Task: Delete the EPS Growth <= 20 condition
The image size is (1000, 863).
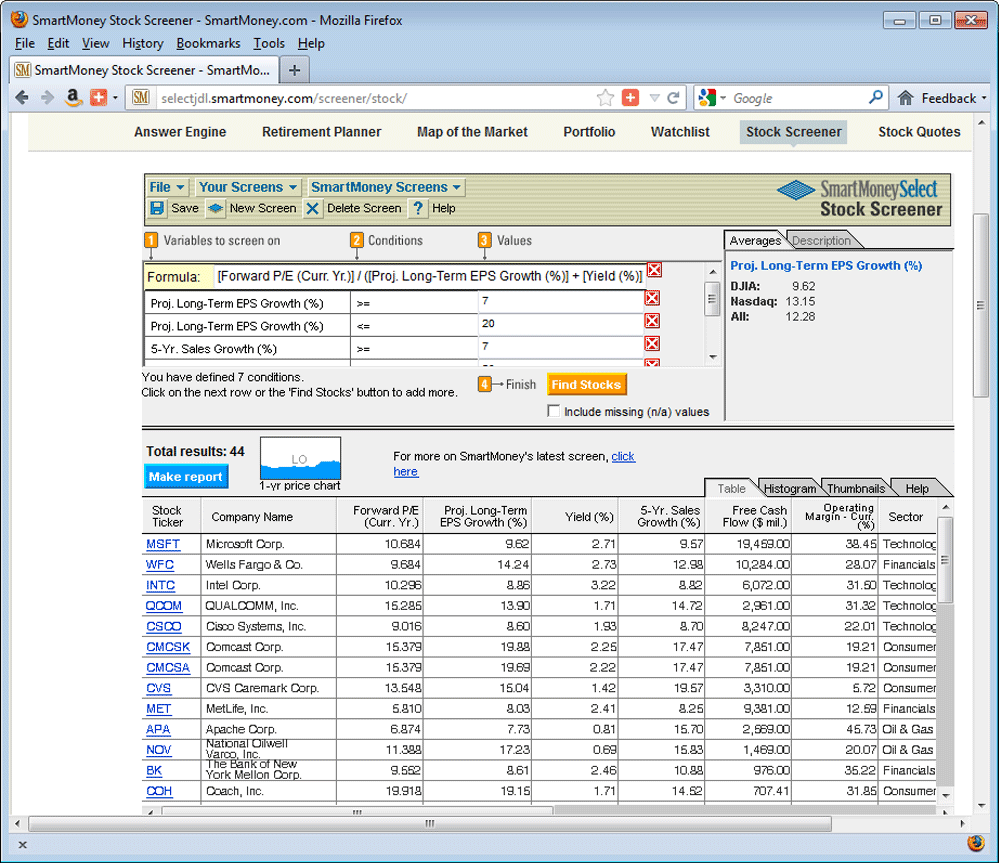Action: (x=652, y=321)
